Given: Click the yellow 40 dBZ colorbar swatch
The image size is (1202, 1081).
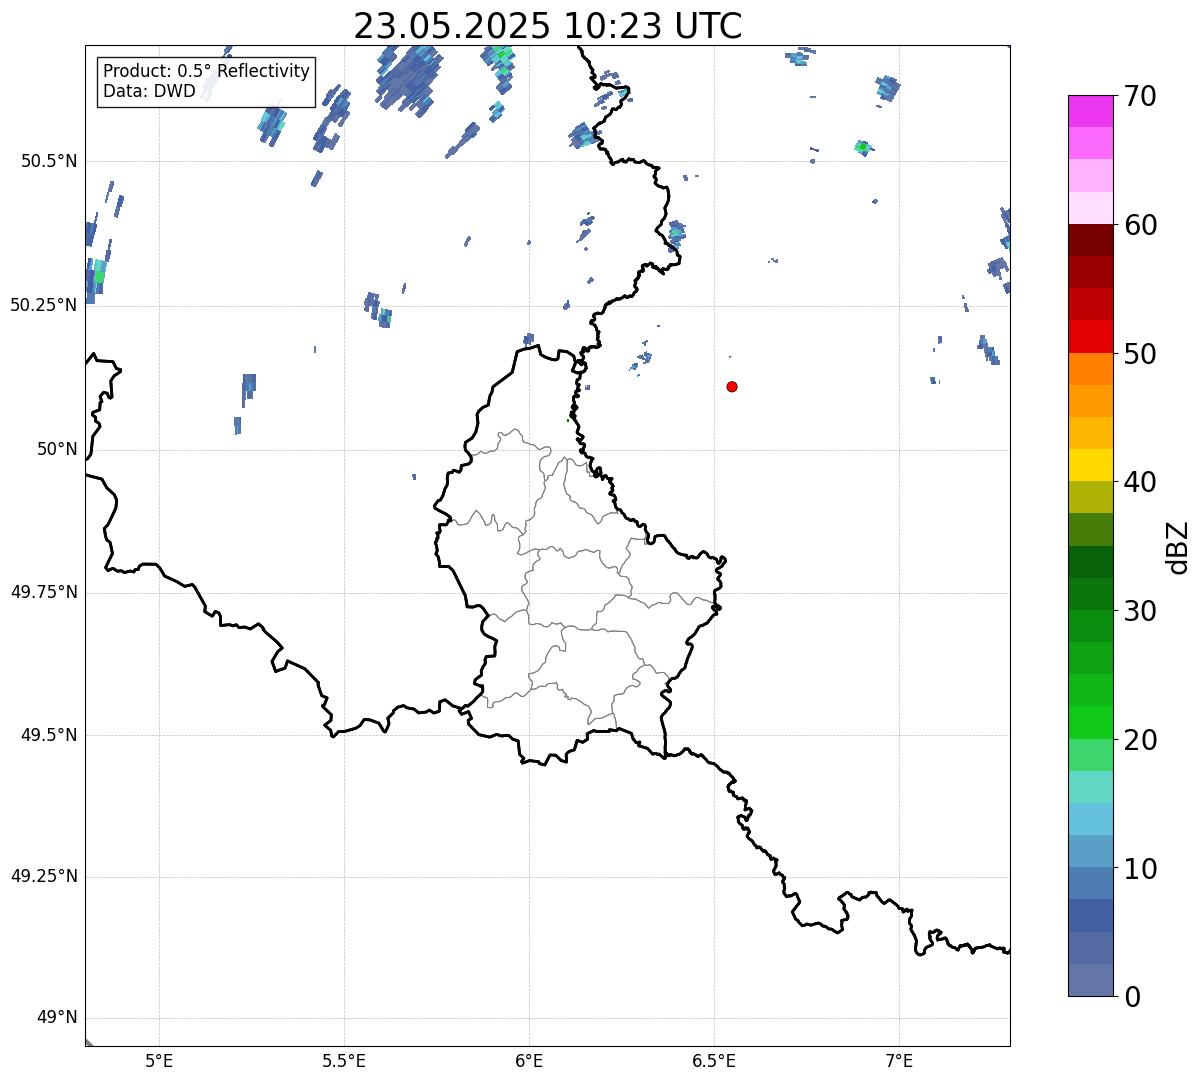Looking at the screenshot, I should [x=1090, y=465].
